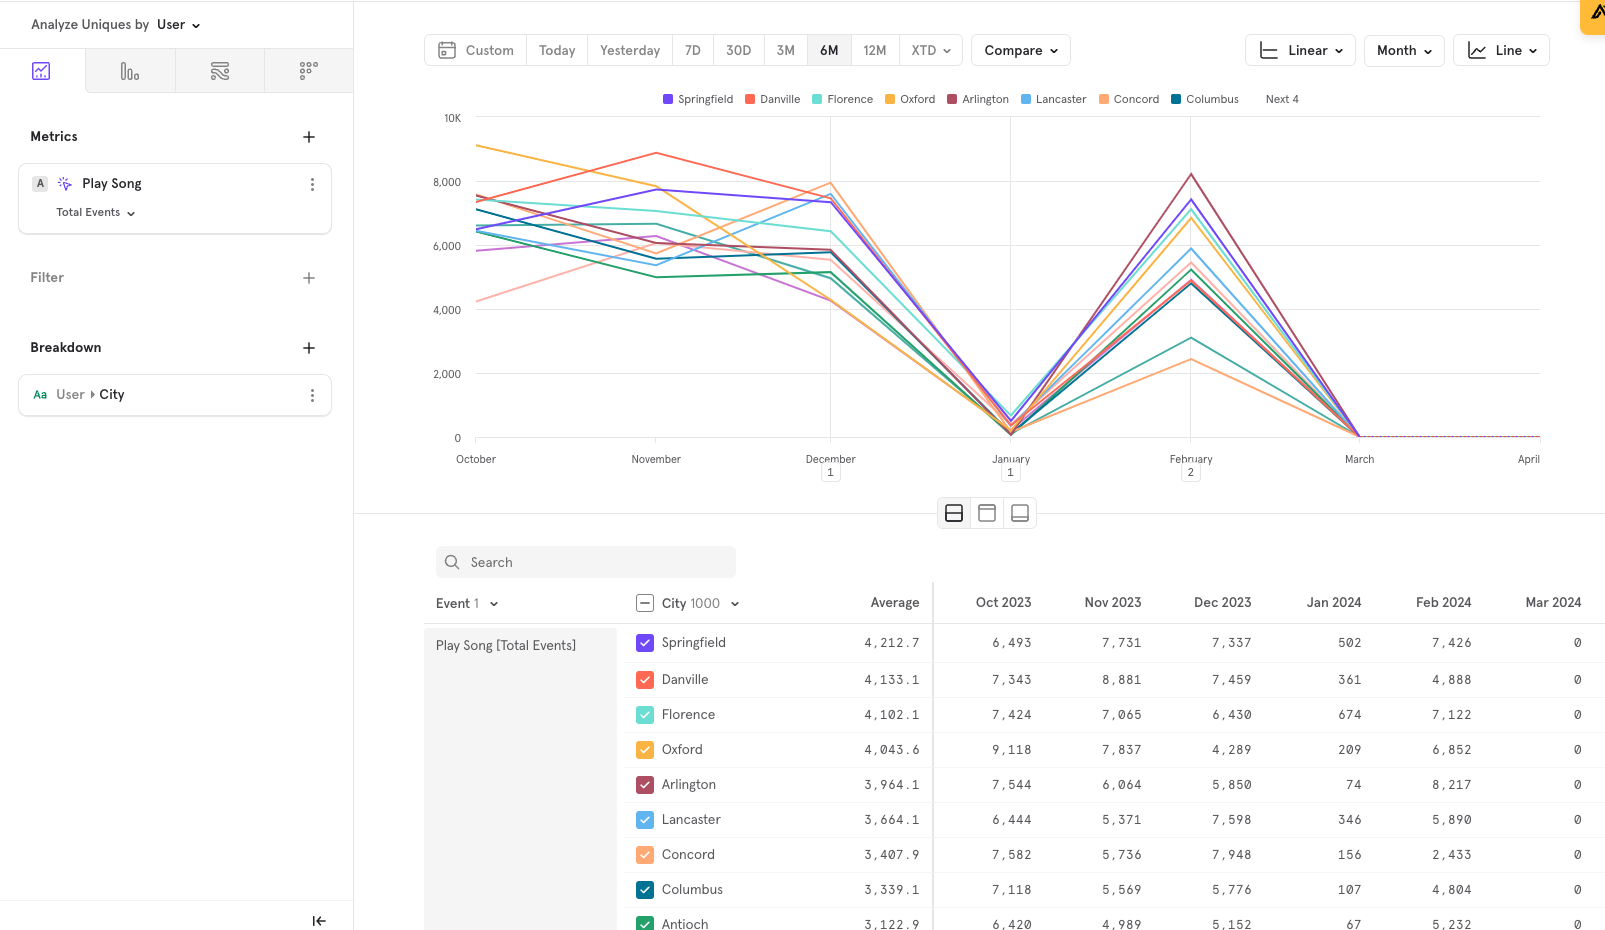Open the Retention dots icon tab
1605x930 pixels.
coord(309,71)
